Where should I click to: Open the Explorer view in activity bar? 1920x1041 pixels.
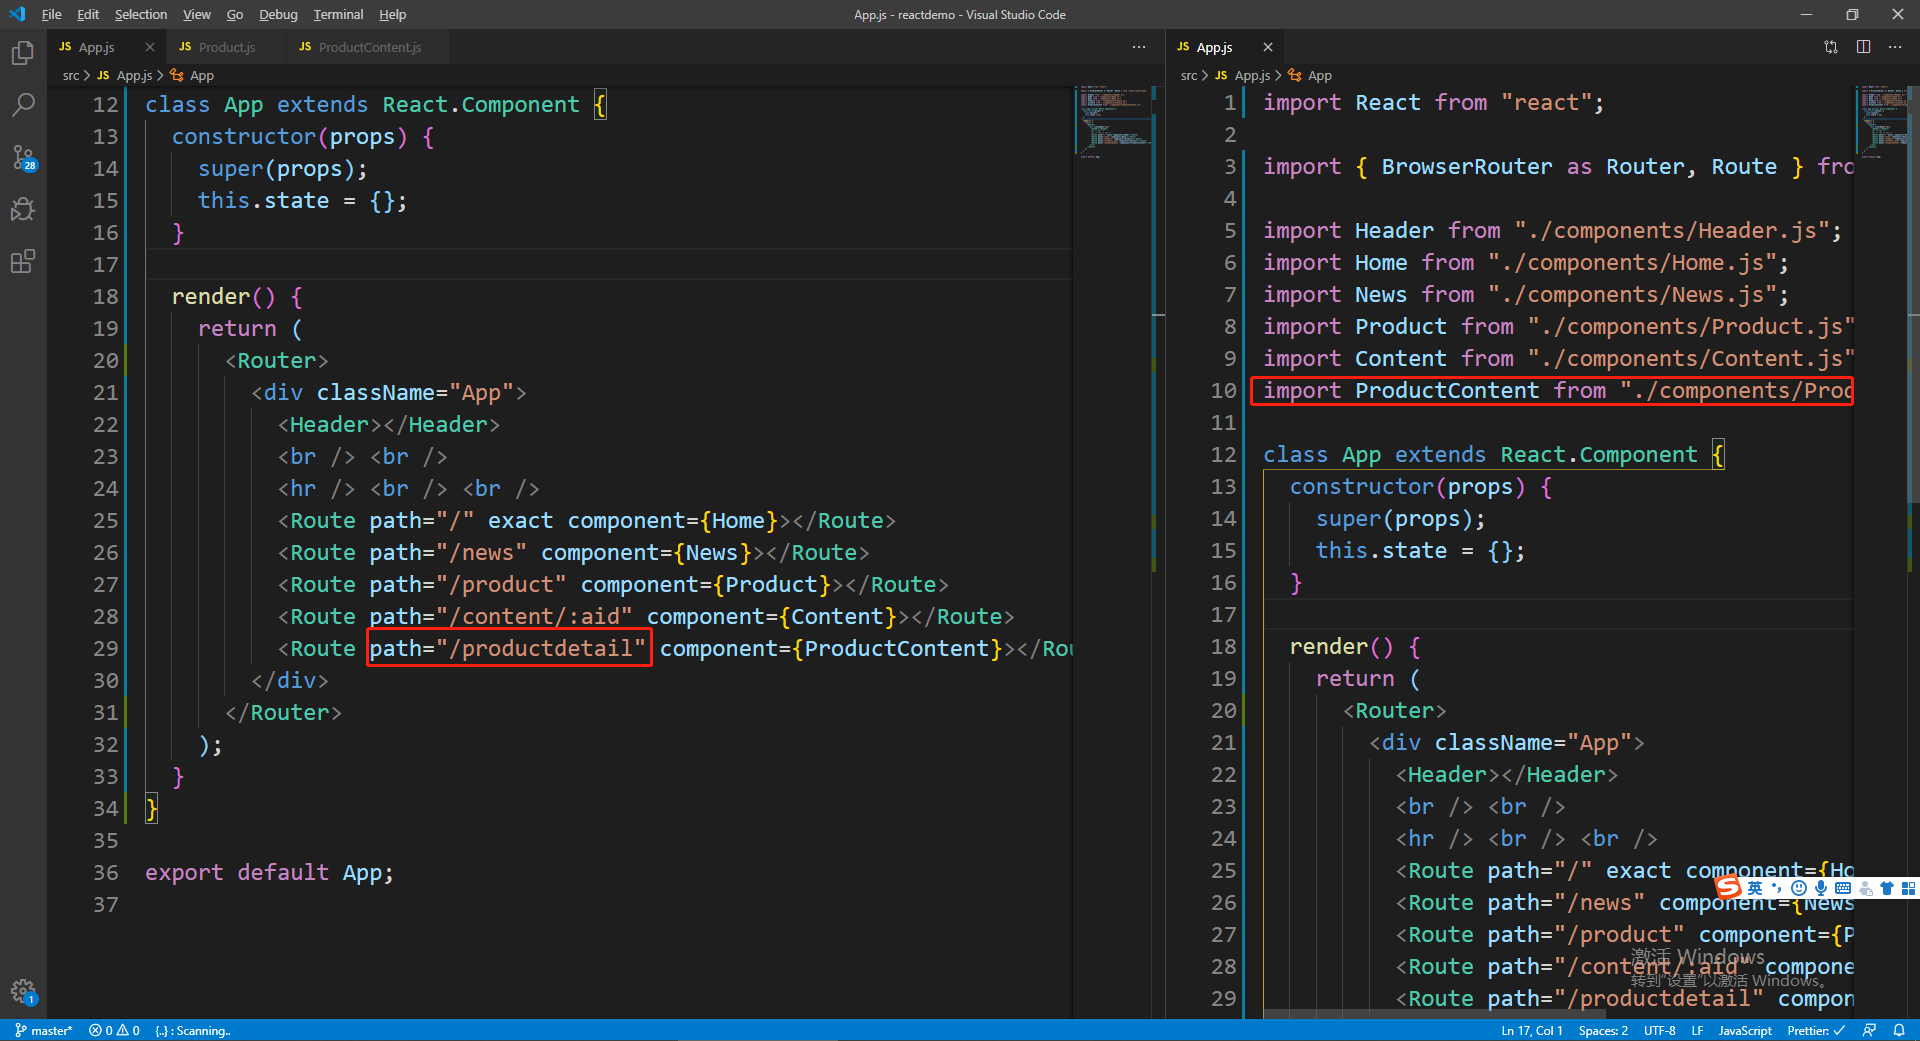pos(23,53)
